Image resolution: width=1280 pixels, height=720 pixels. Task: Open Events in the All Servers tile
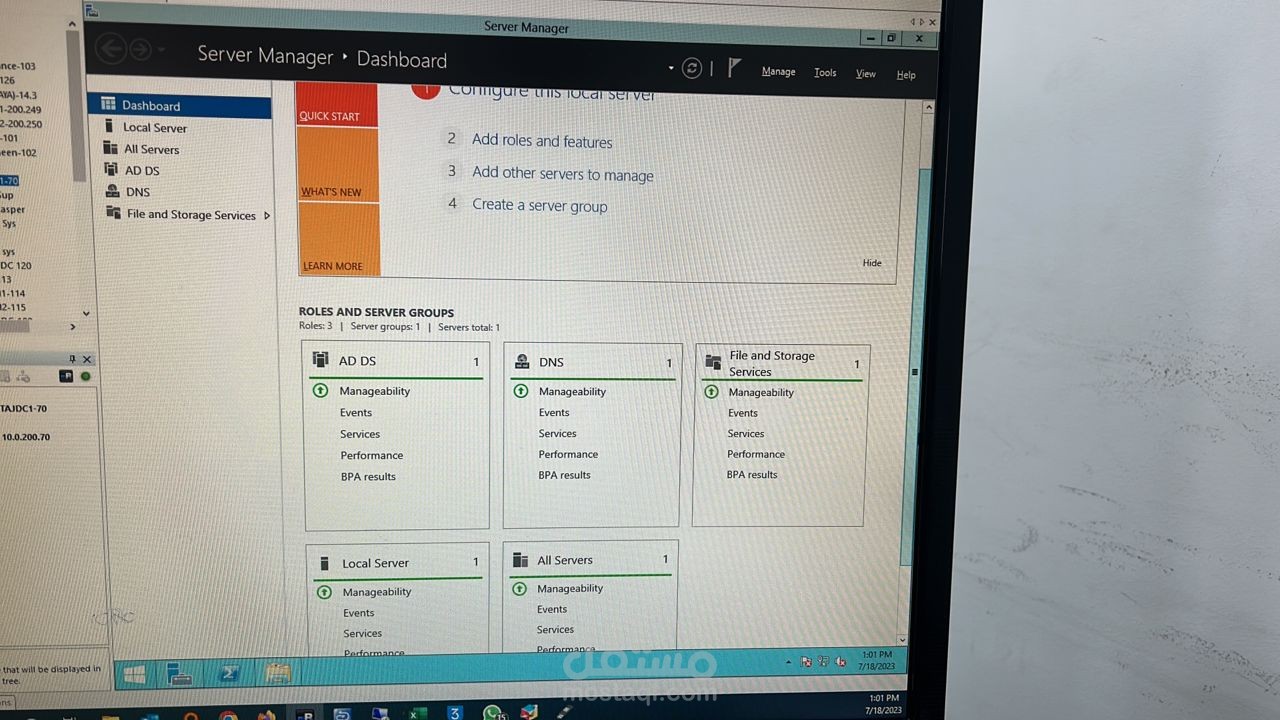(x=552, y=609)
